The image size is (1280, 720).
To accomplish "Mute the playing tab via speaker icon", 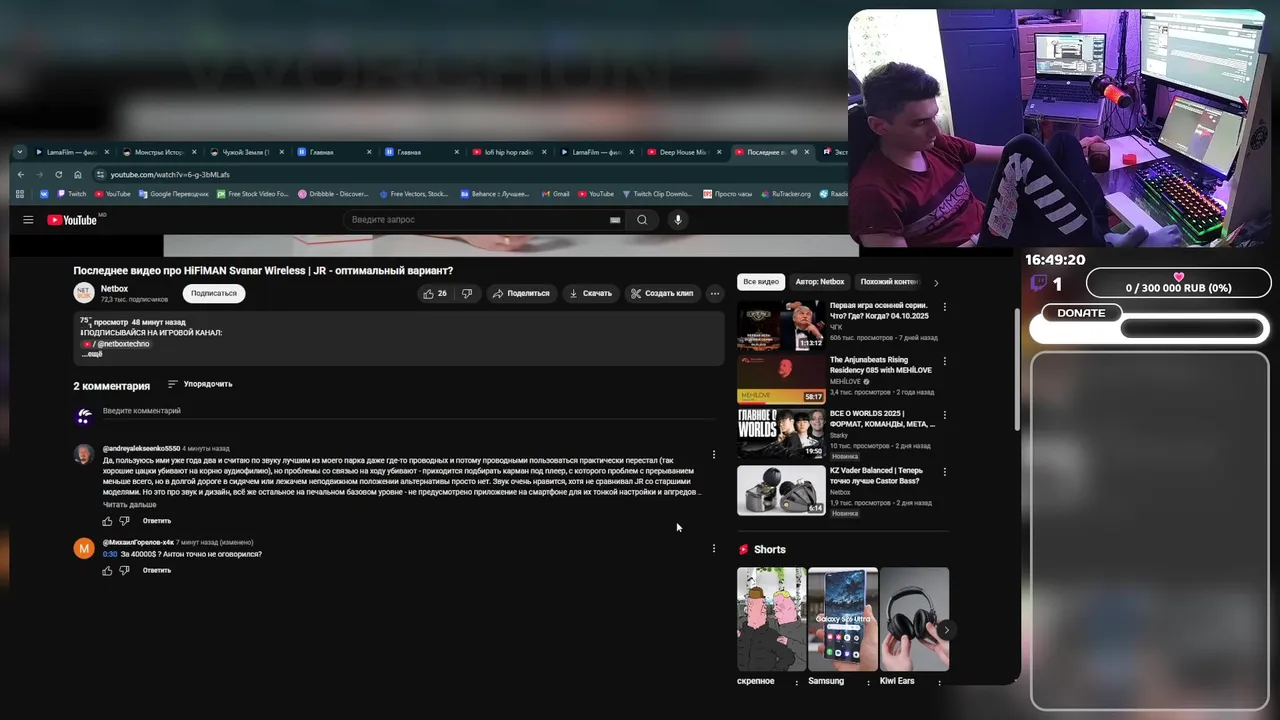I will (794, 152).
